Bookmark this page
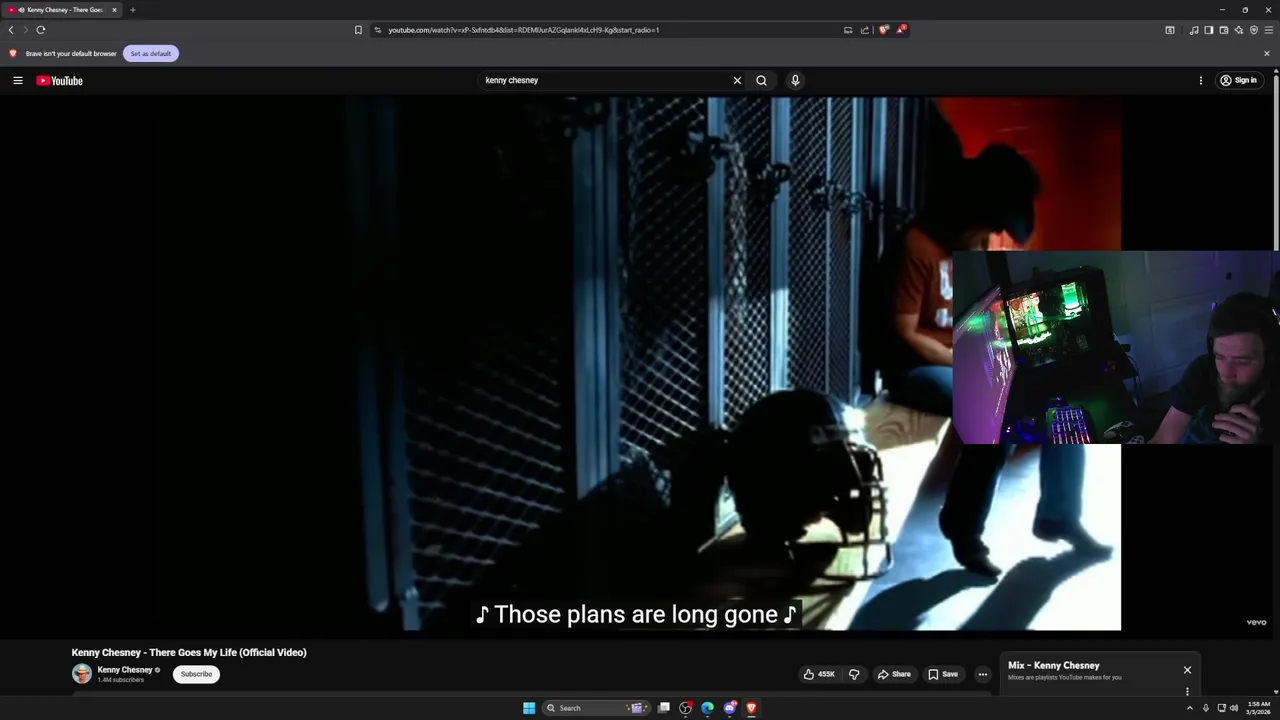 pyautogui.click(x=358, y=30)
